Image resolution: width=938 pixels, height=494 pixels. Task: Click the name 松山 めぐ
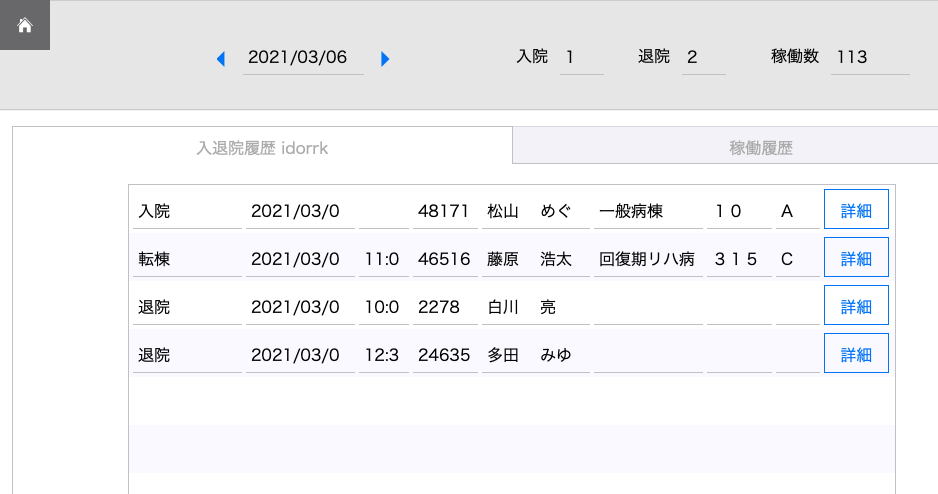pos(535,211)
